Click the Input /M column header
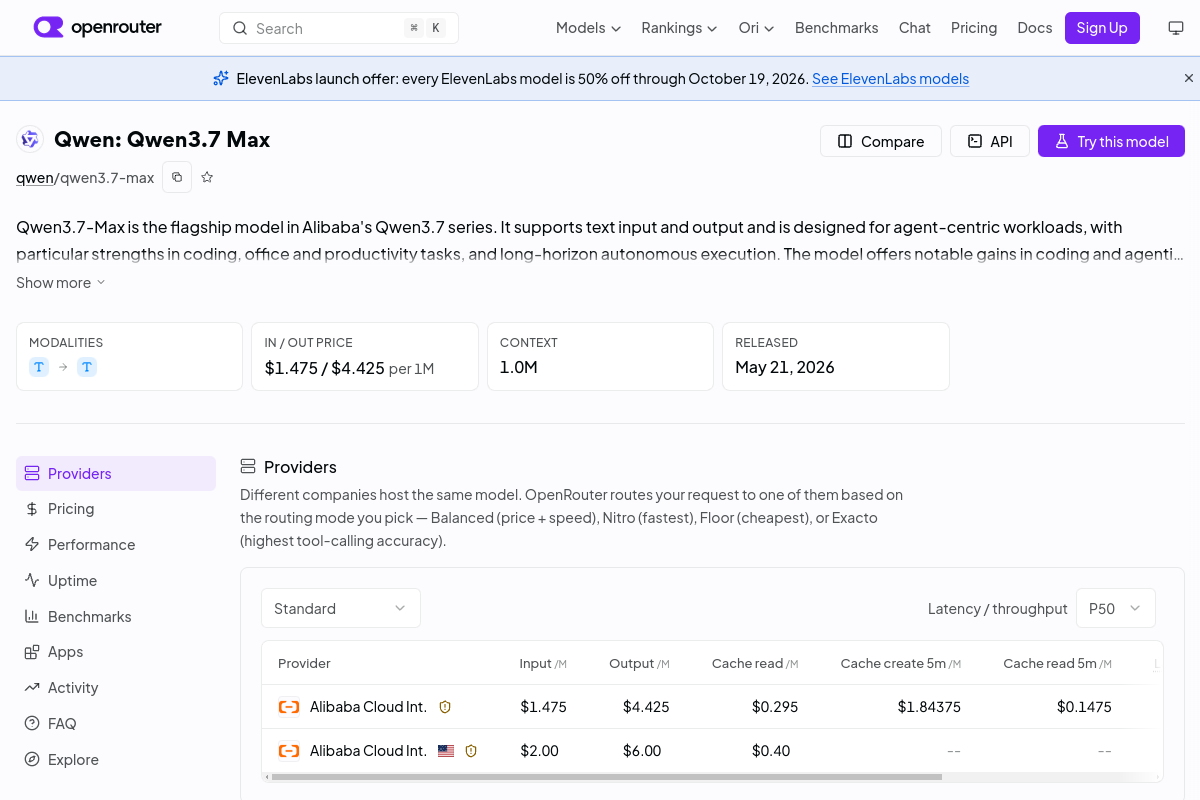The image size is (1200, 800). click(x=543, y=663)
